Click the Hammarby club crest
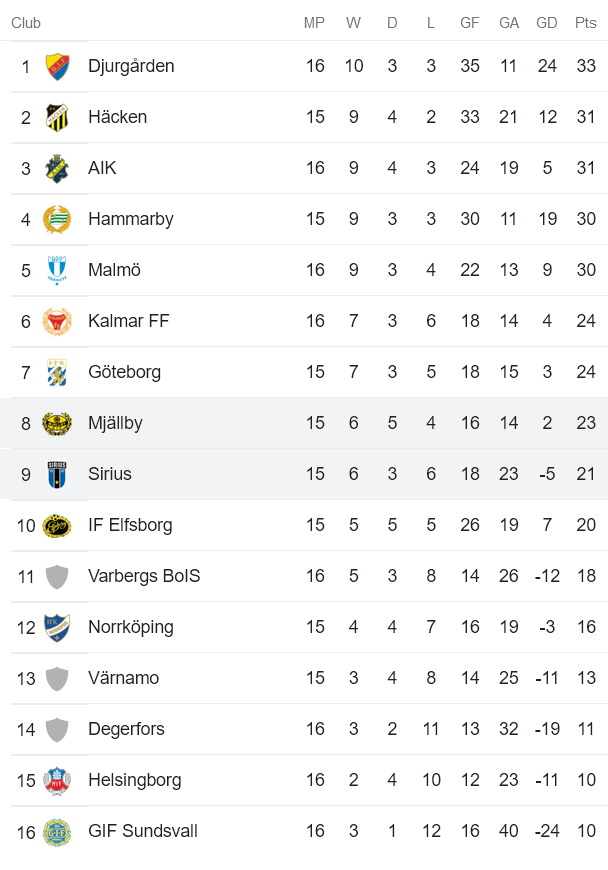608x870 pixels. pos(57,219)
